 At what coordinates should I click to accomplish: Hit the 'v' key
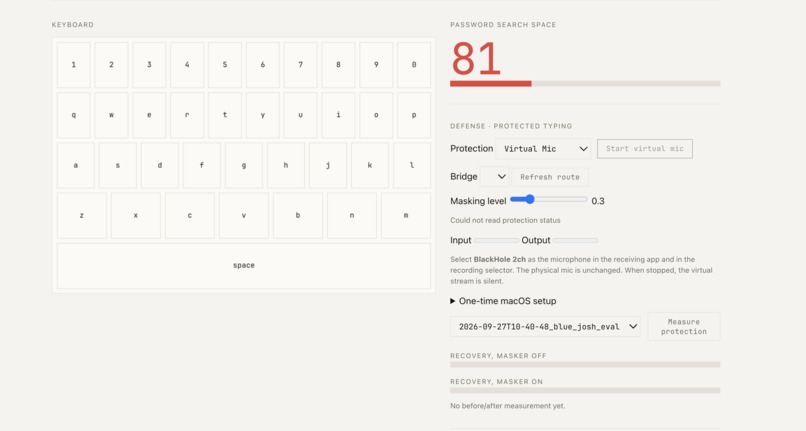pos(244,216)
